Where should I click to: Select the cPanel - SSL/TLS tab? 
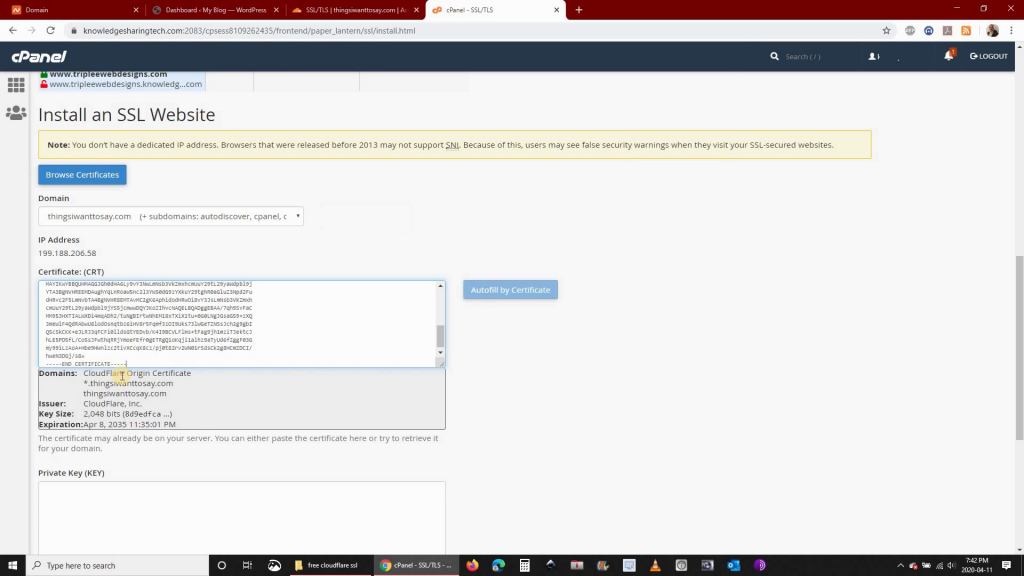click(x=494, y=10)
